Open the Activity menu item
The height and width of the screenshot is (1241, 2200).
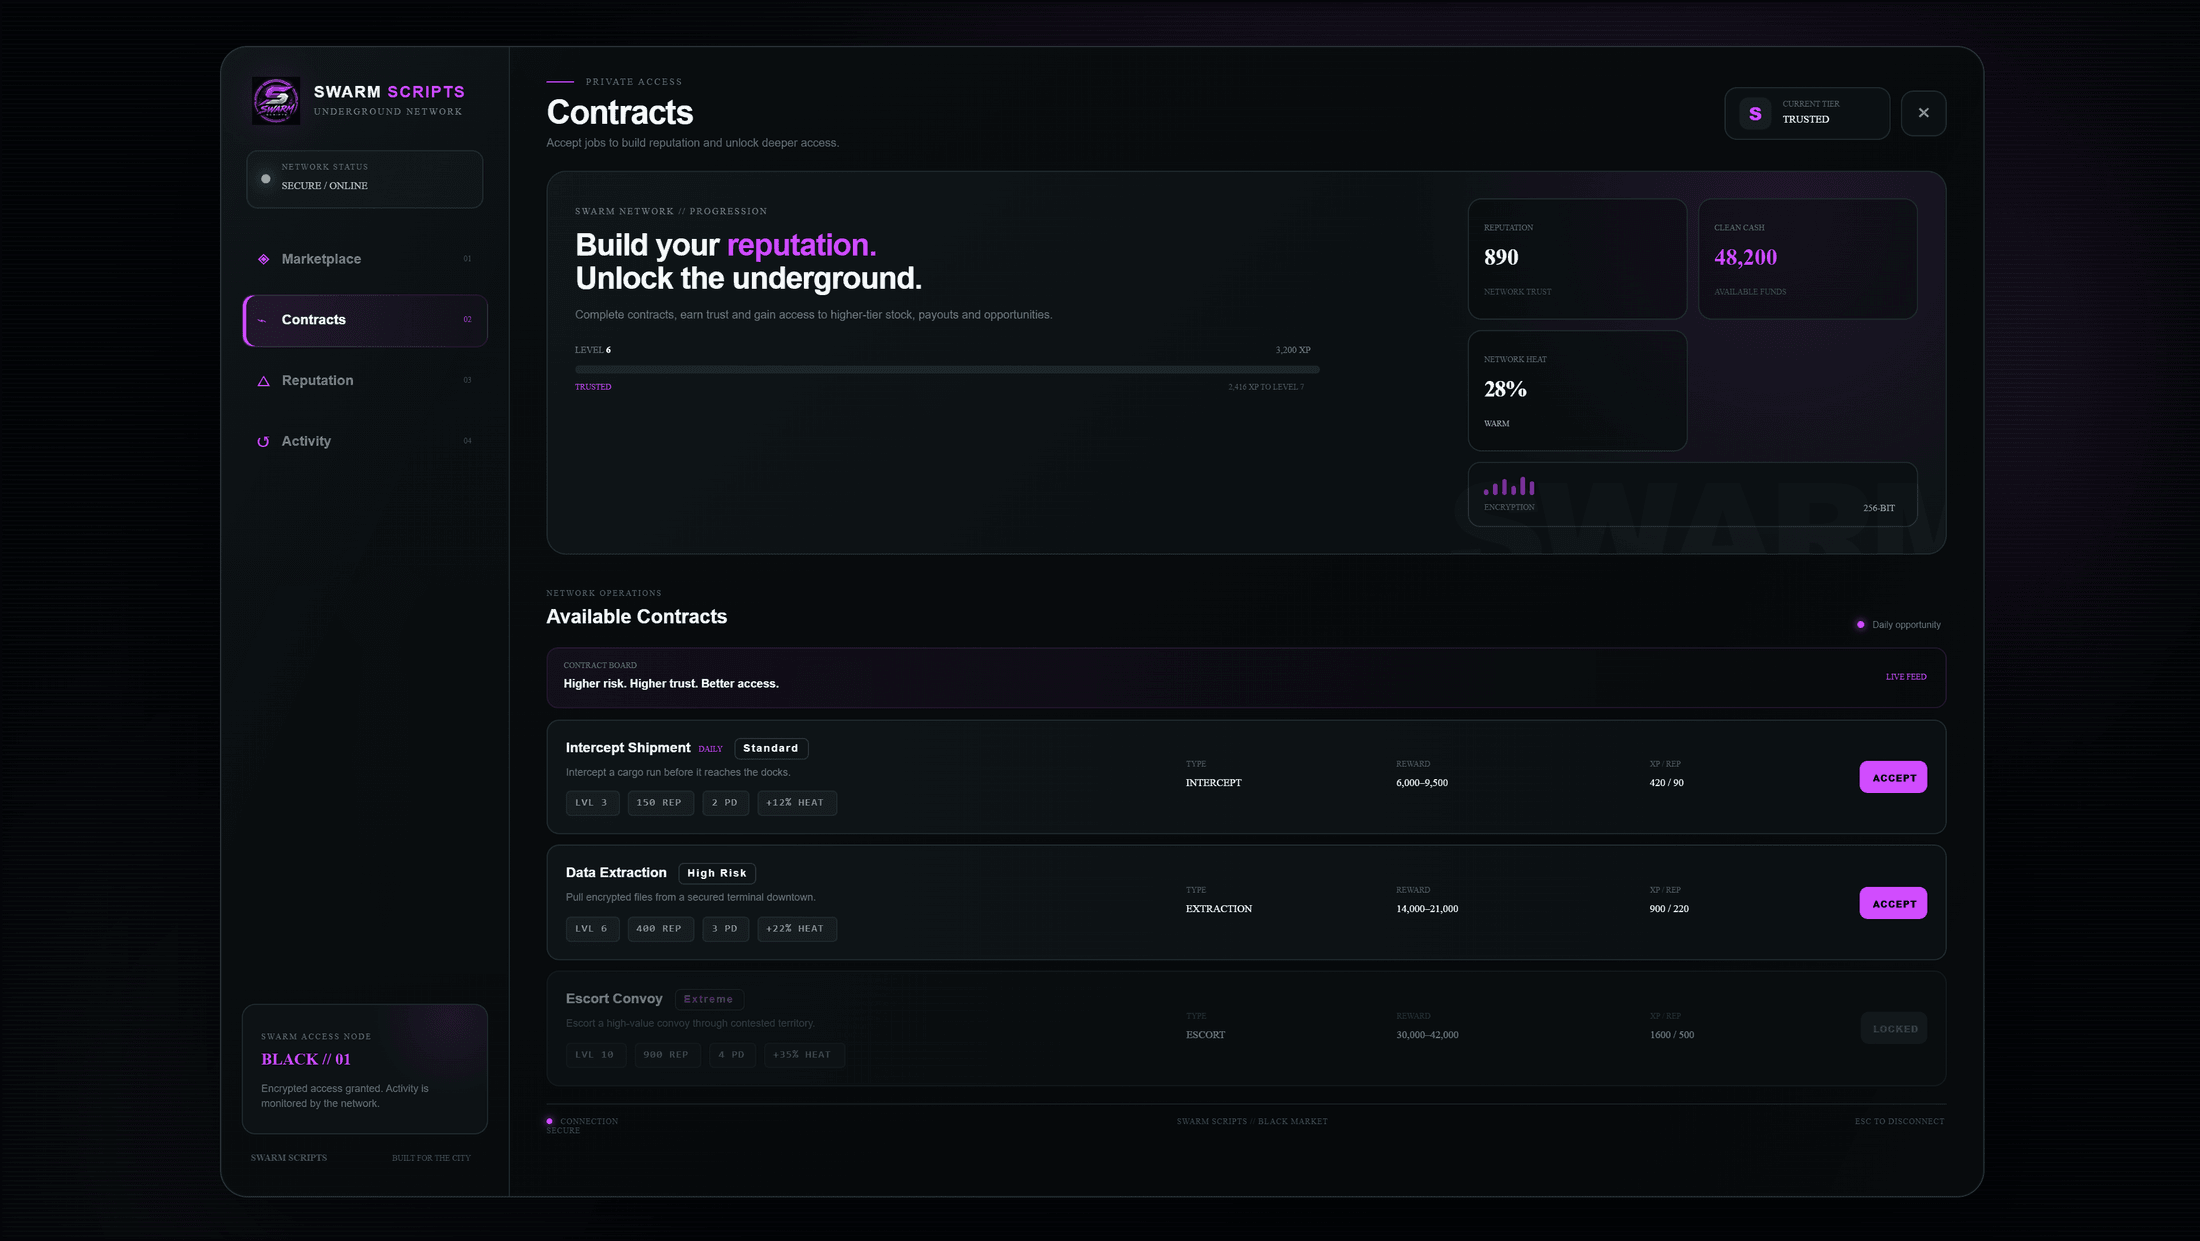click(365, 441)
